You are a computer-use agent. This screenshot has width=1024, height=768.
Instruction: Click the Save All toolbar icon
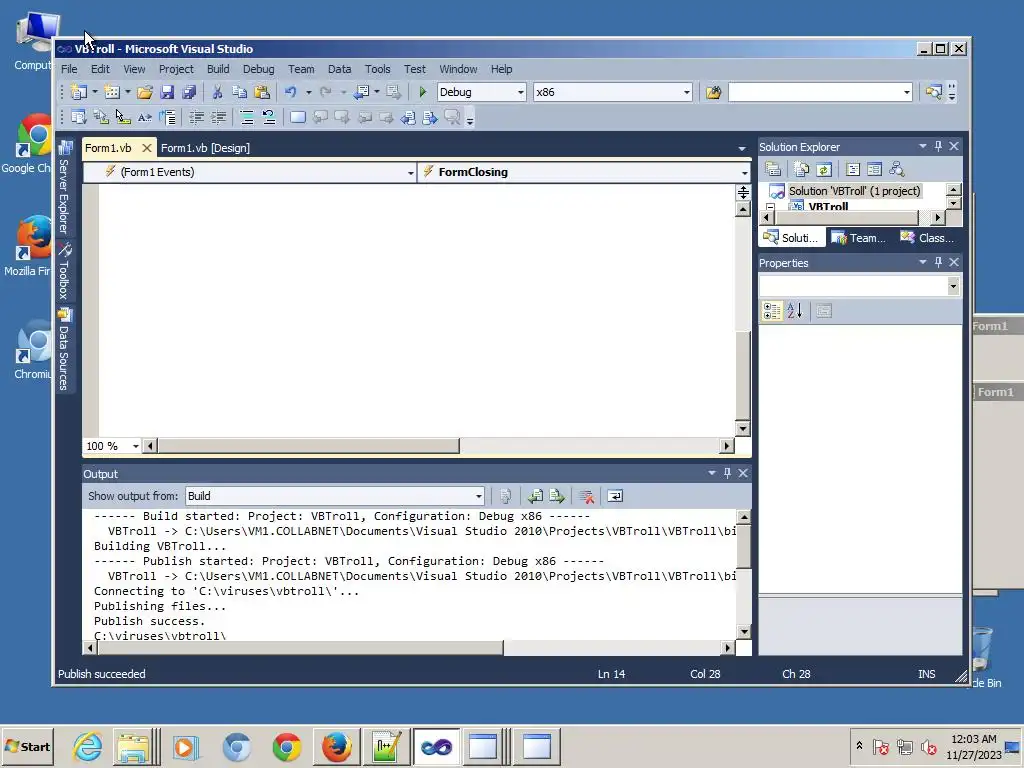[x=189, y=92]
